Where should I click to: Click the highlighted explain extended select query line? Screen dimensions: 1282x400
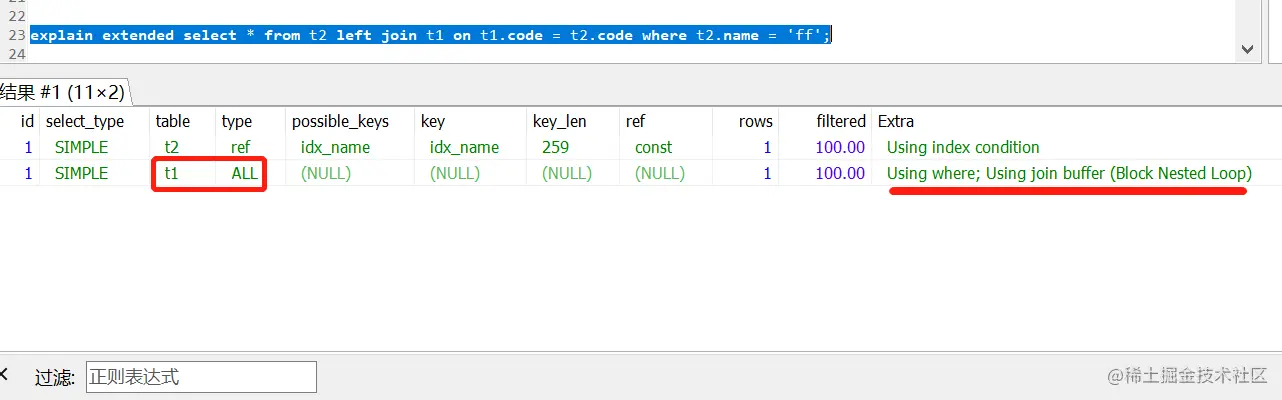click(431, 35)
